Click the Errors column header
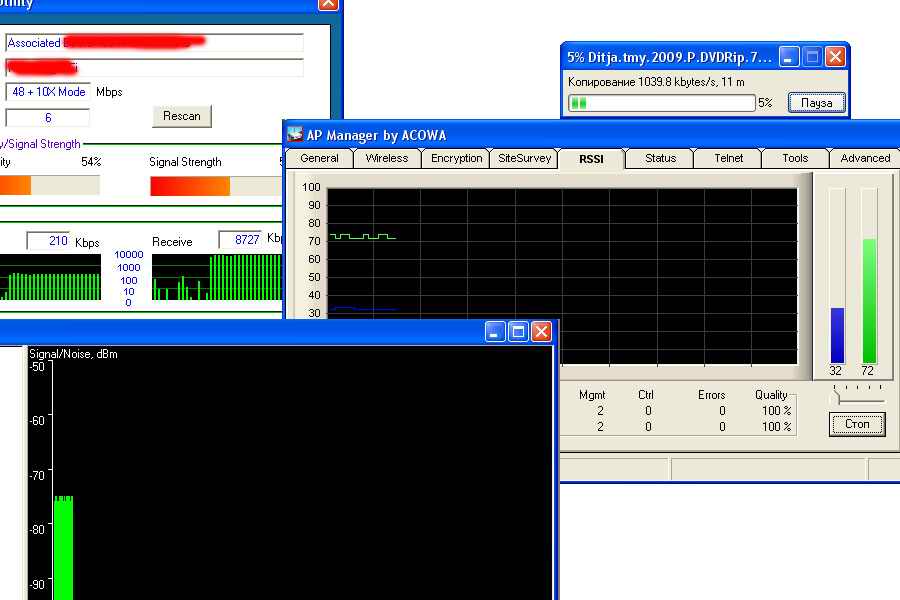The height and width of the screenshot is (600, 900). tap(711, 395)
